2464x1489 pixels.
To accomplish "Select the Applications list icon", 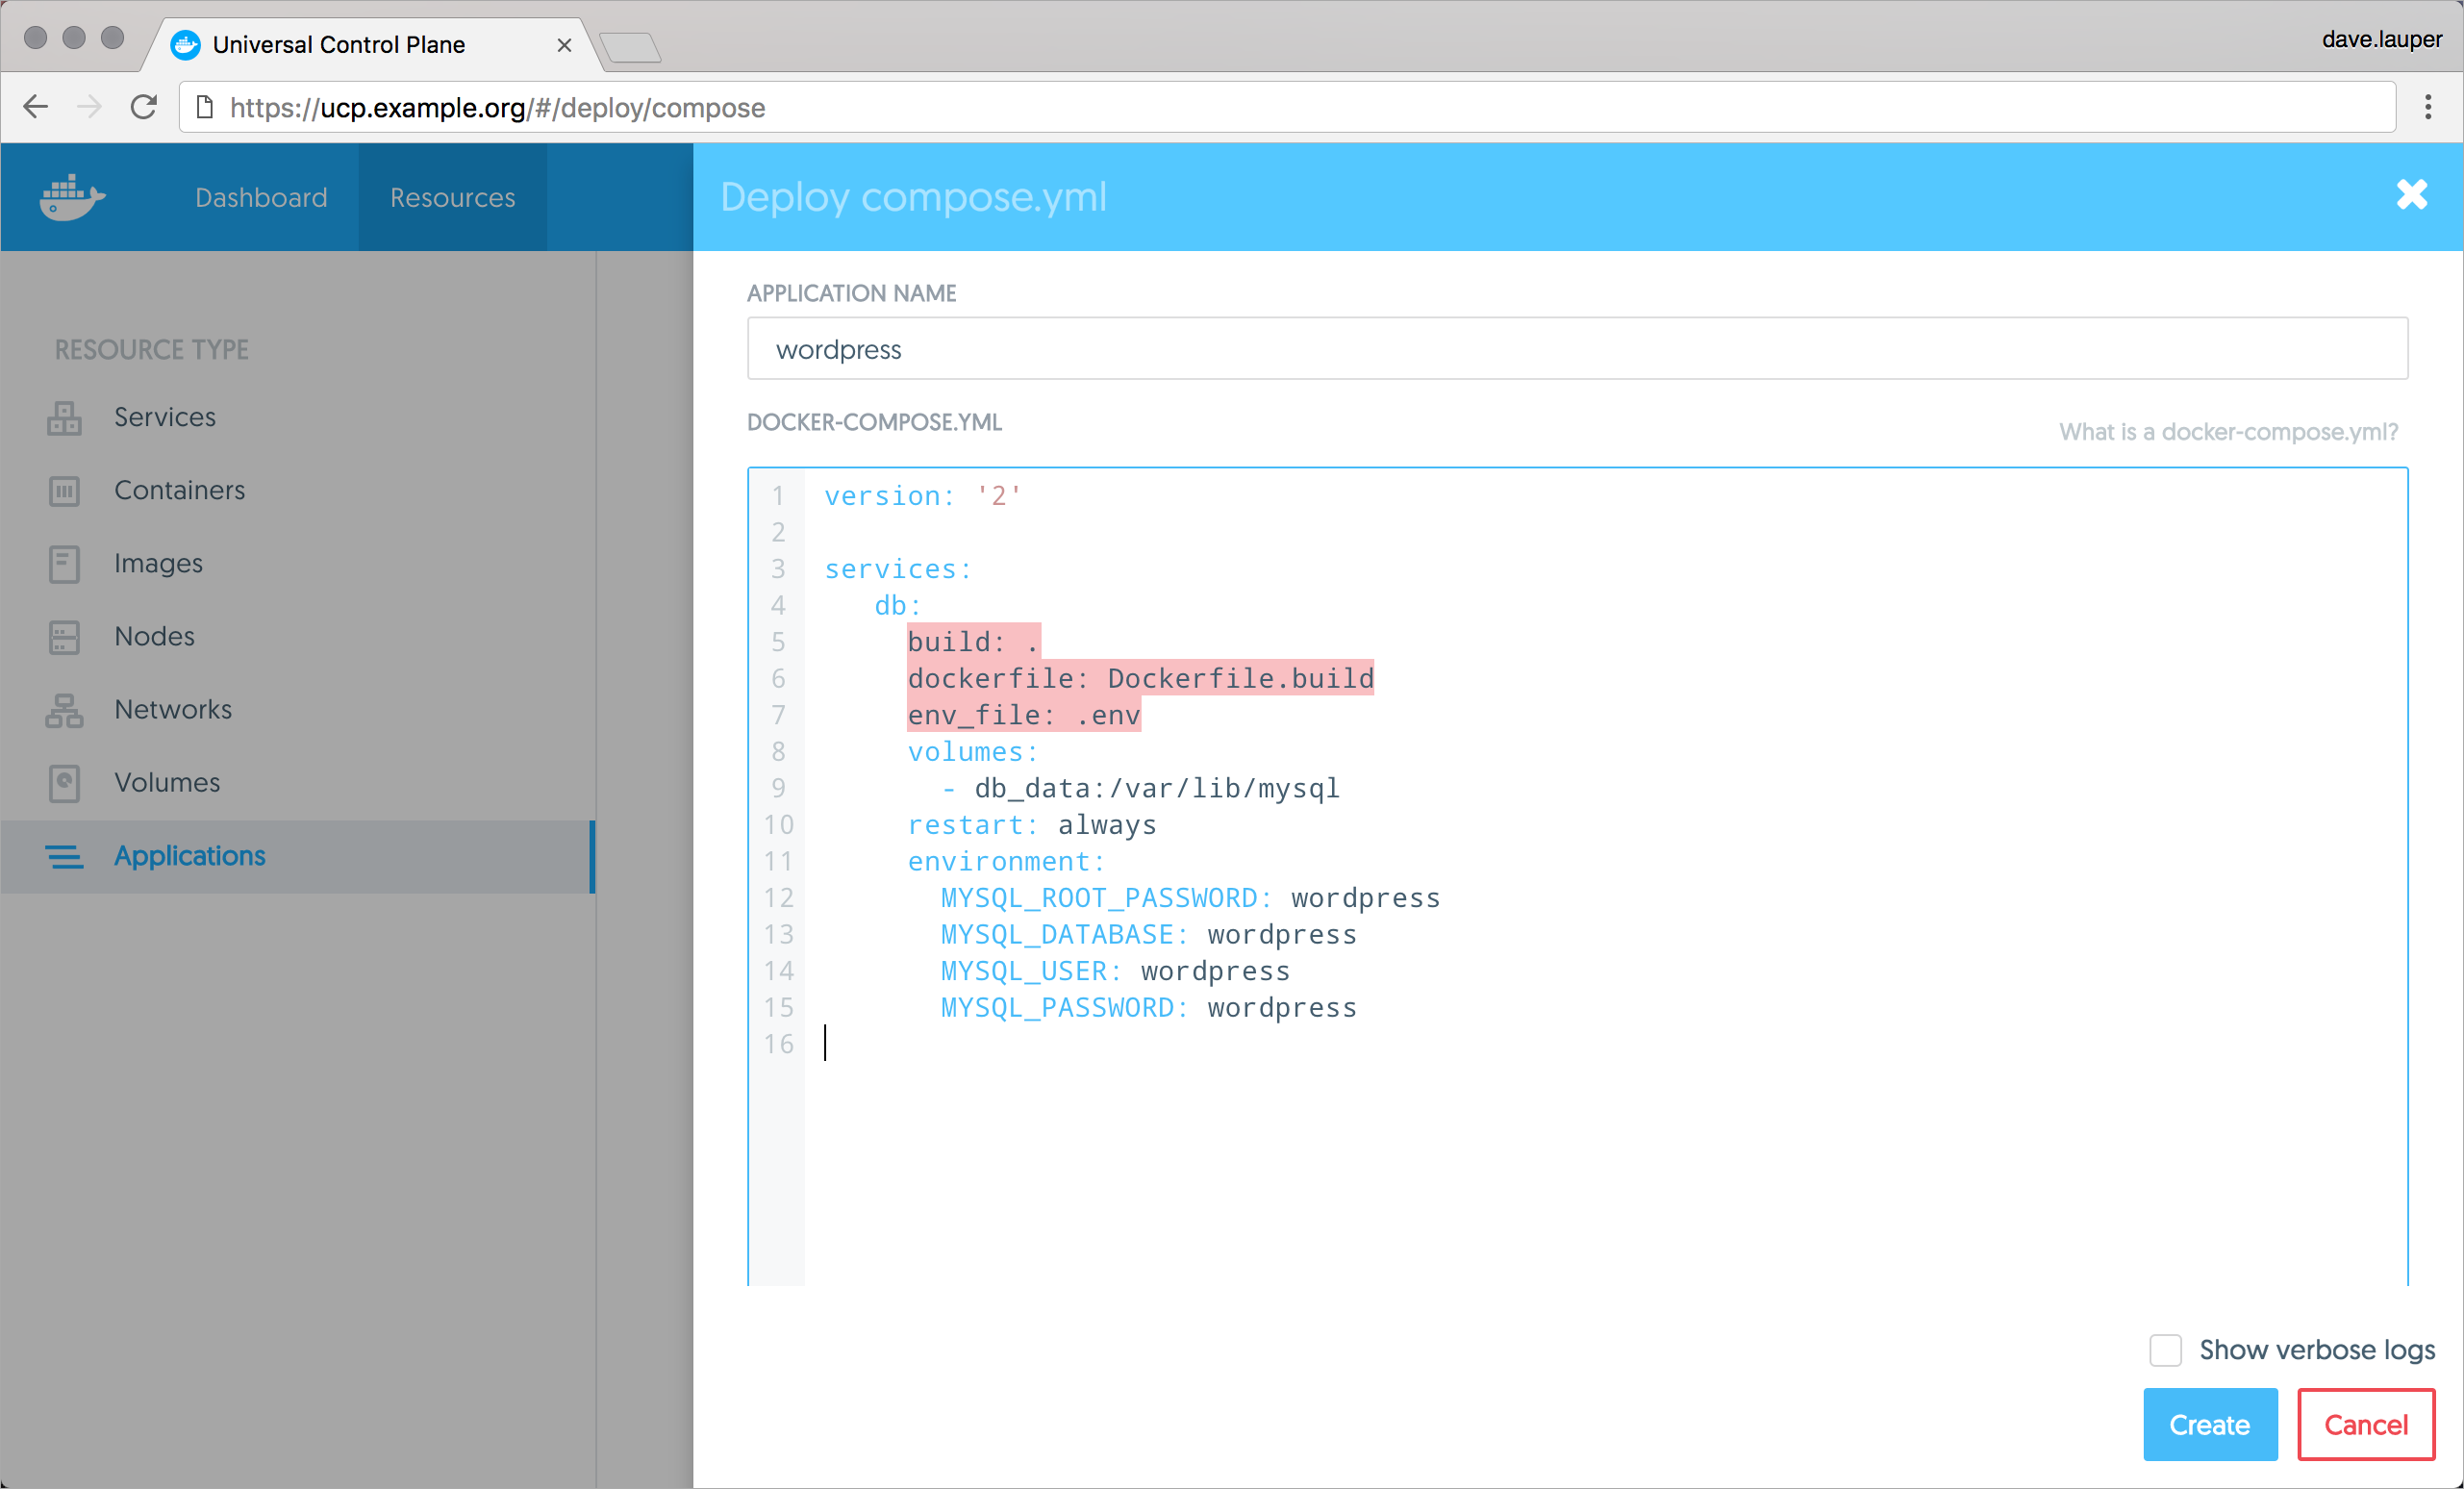I will click(x=64, y=857).
